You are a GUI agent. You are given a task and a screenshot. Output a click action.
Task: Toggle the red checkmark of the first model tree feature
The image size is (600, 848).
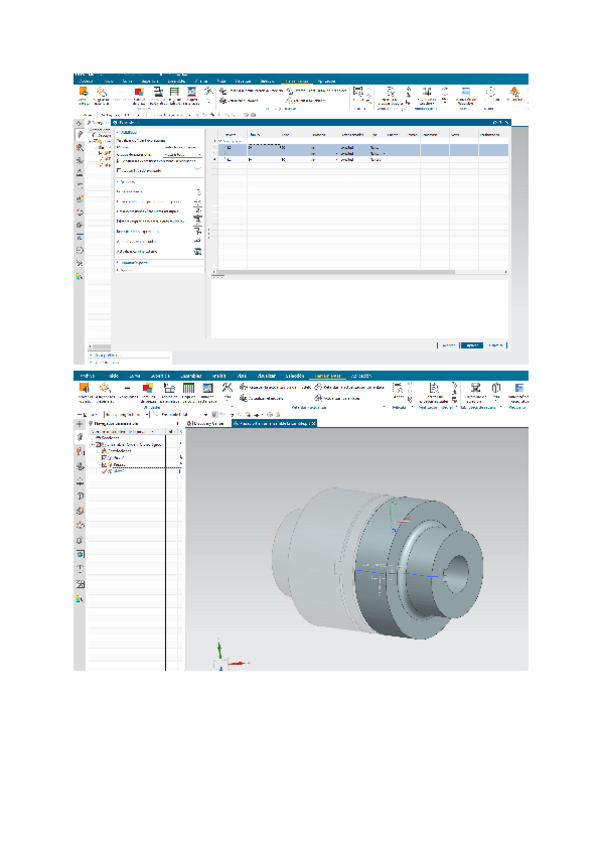coord(104,457)
